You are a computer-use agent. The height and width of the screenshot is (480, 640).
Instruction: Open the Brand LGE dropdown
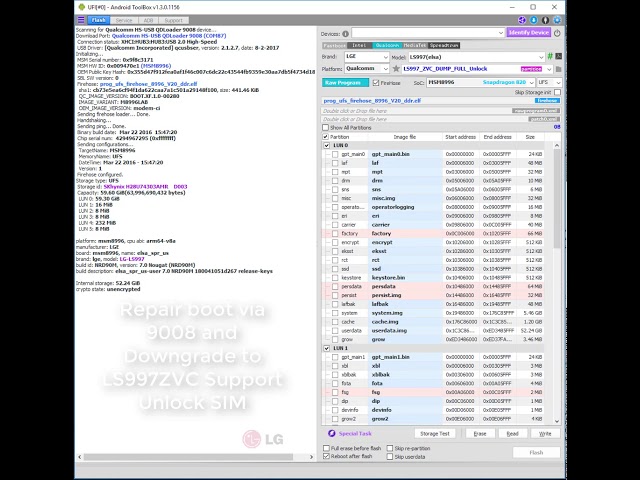[x=367, y=57]
